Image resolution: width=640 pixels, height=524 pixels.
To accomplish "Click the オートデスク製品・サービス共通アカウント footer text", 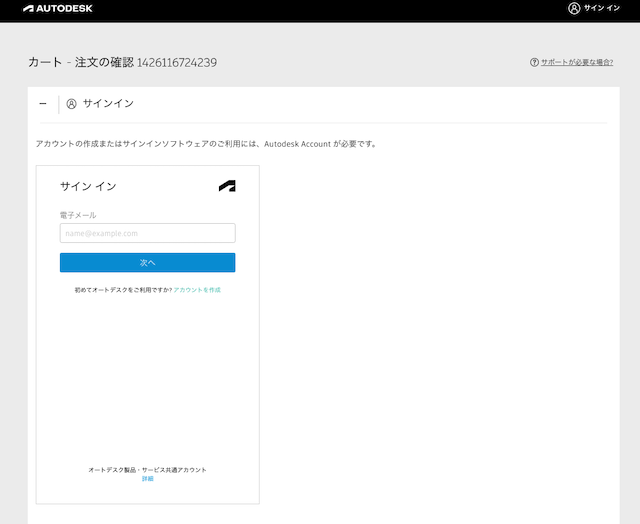I will pos(147,469).
